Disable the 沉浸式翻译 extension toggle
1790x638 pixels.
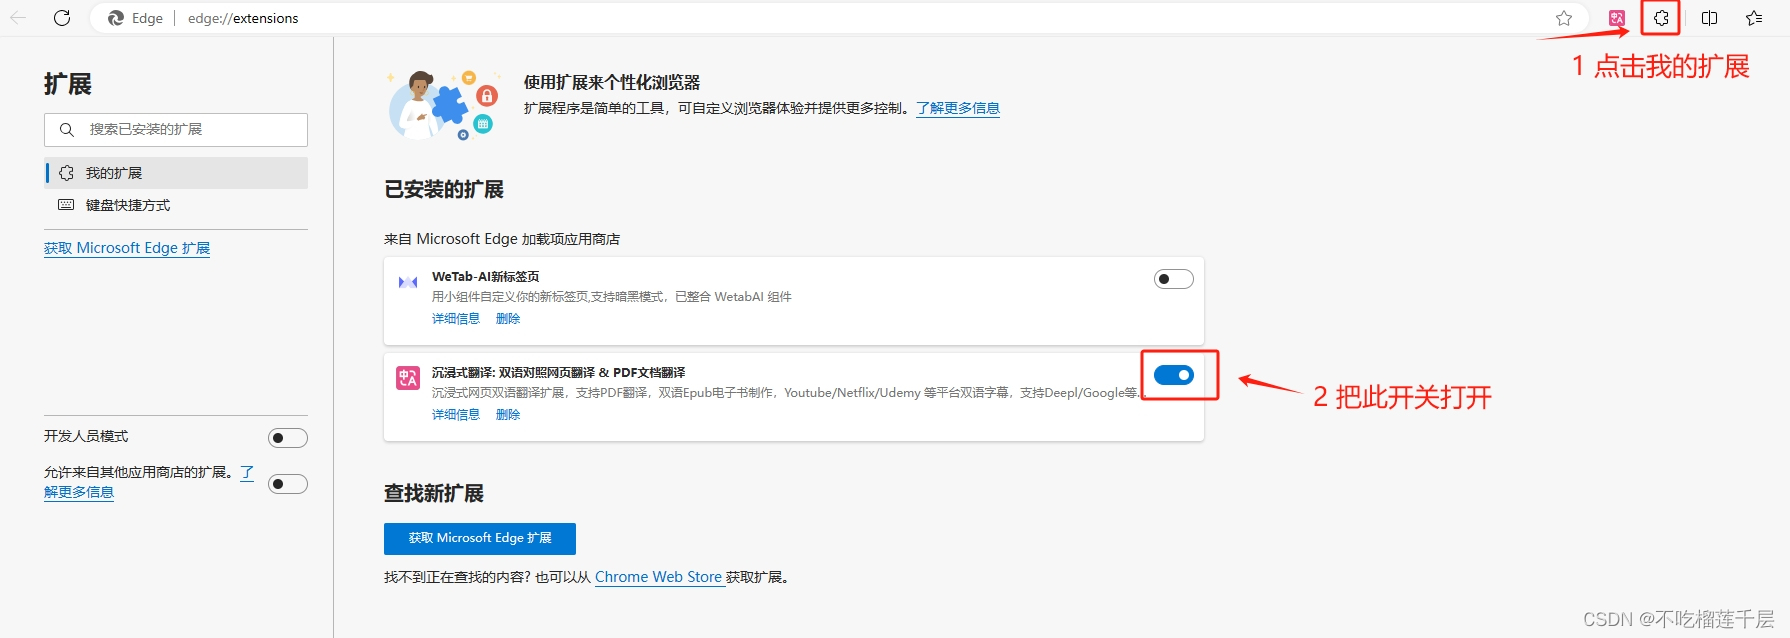click(1174, 375)
